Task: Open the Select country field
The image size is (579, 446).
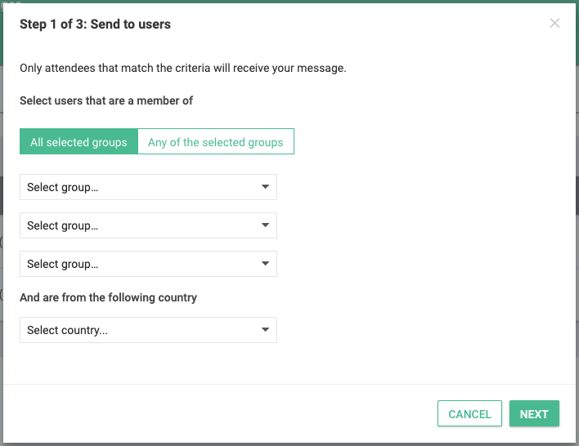Action: point(148,330)
